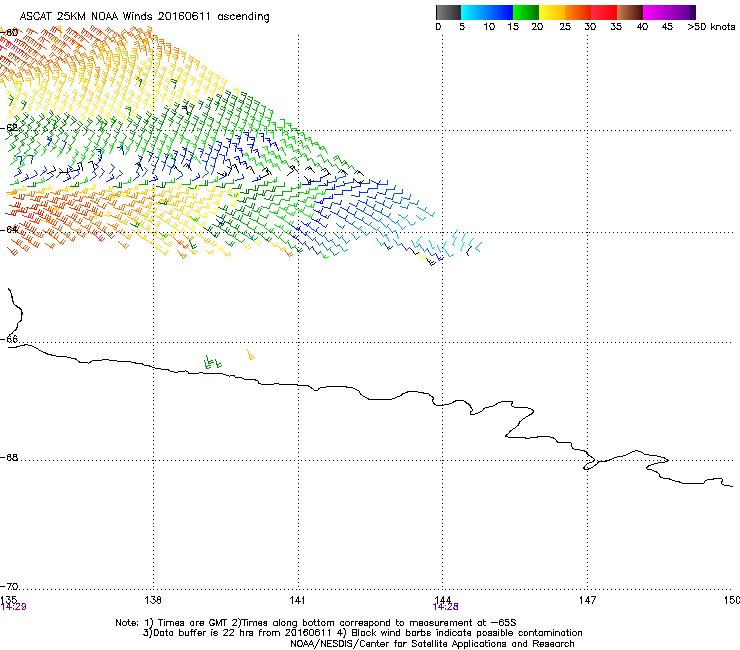Click the '35' legend tick label

pos(616,27)
